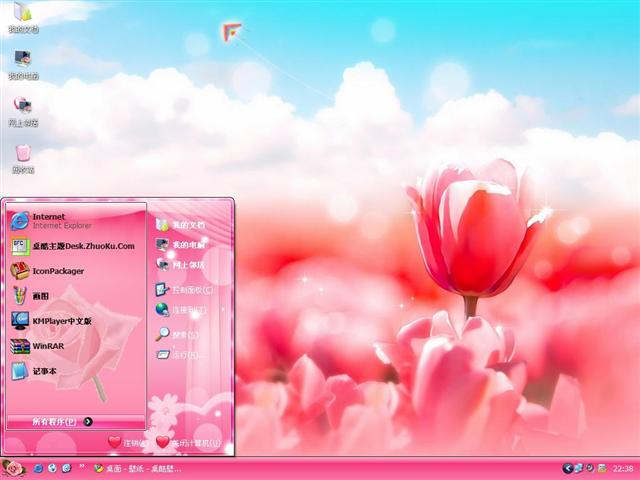Click the rose Start button on taskbar
The image size is (640, 480).
click(13, 469)
